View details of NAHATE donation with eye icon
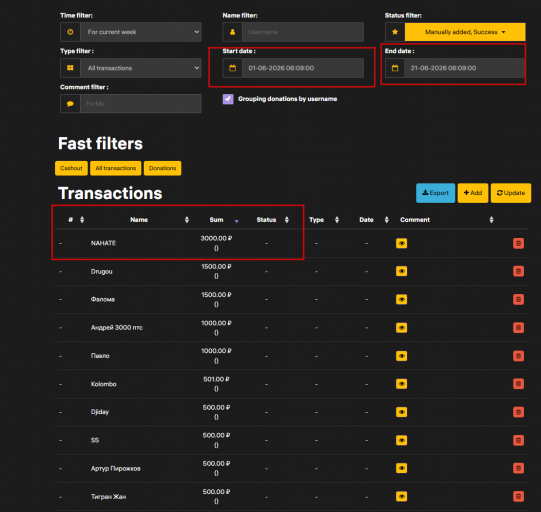Screen dimensions: 541x512 [x=401, y=243]
